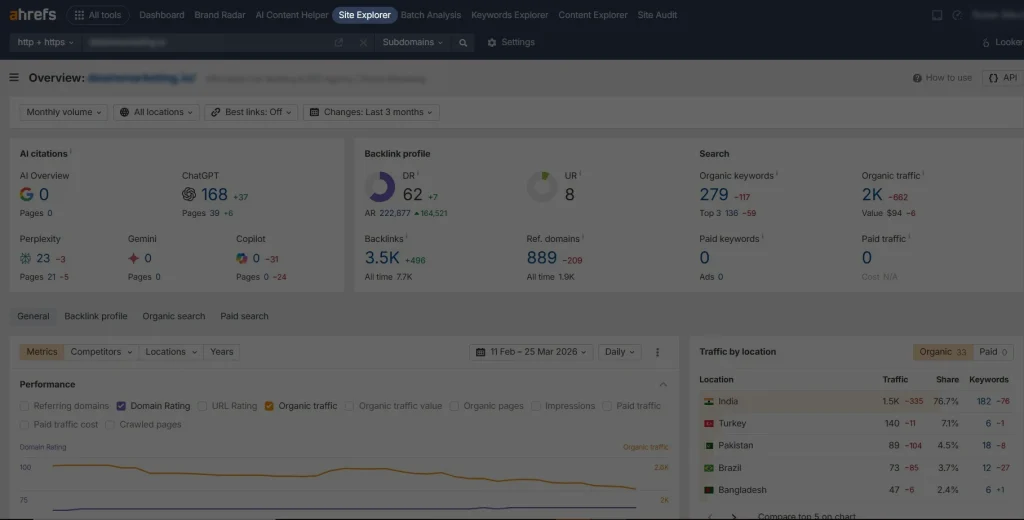Open Keywords Explorer

[x=509, y=15]
